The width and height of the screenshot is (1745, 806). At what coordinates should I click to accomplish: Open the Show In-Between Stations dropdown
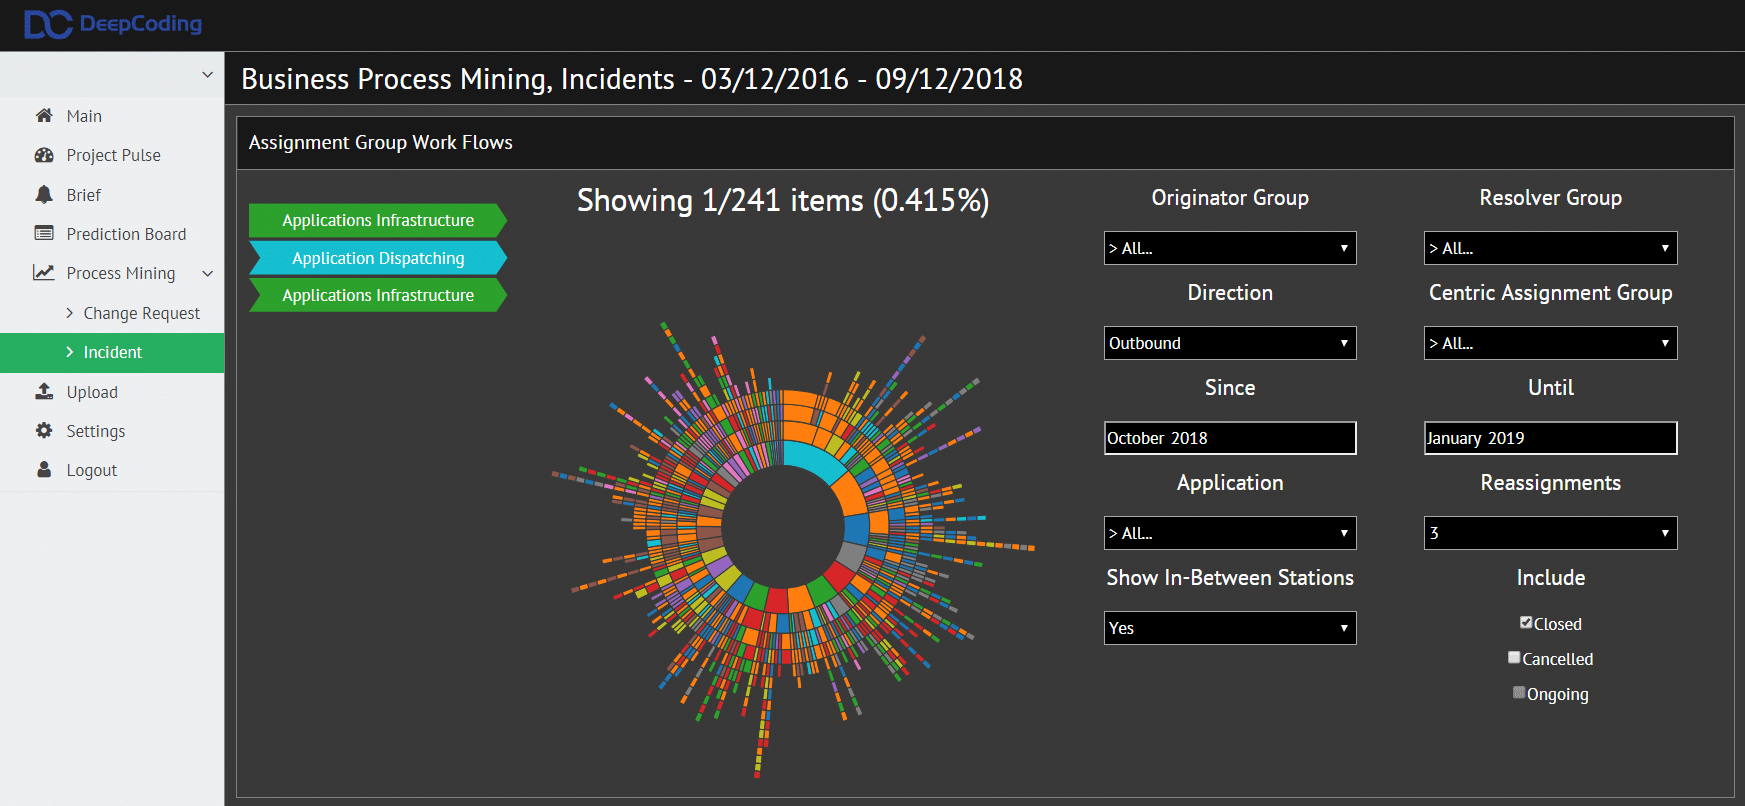coord(1229,628)
